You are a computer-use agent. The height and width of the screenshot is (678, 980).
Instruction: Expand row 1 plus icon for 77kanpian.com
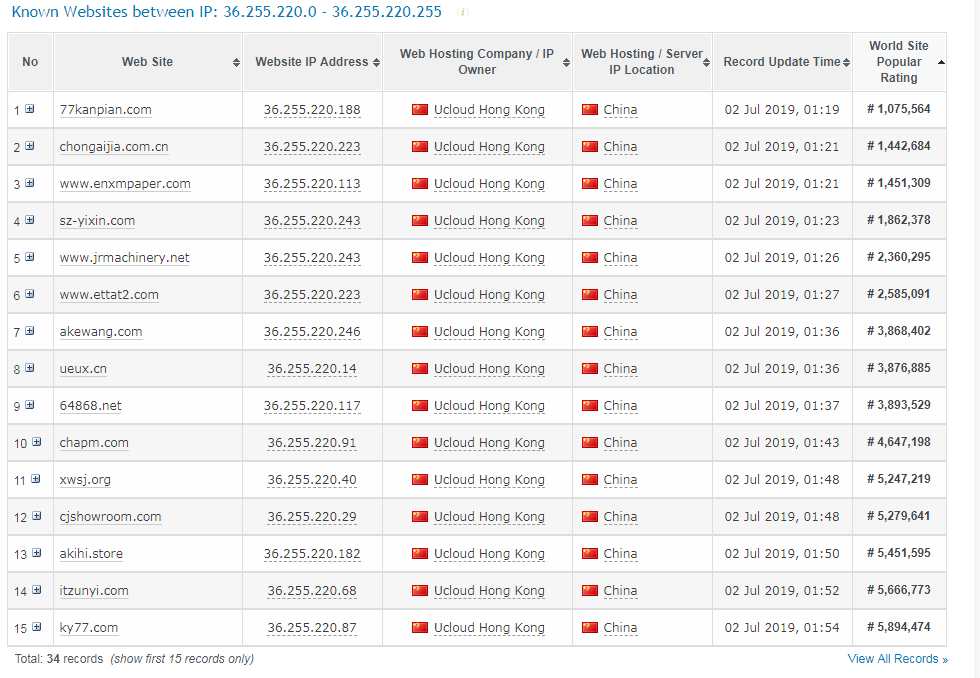pyautogui.click(x=29, y=109)
